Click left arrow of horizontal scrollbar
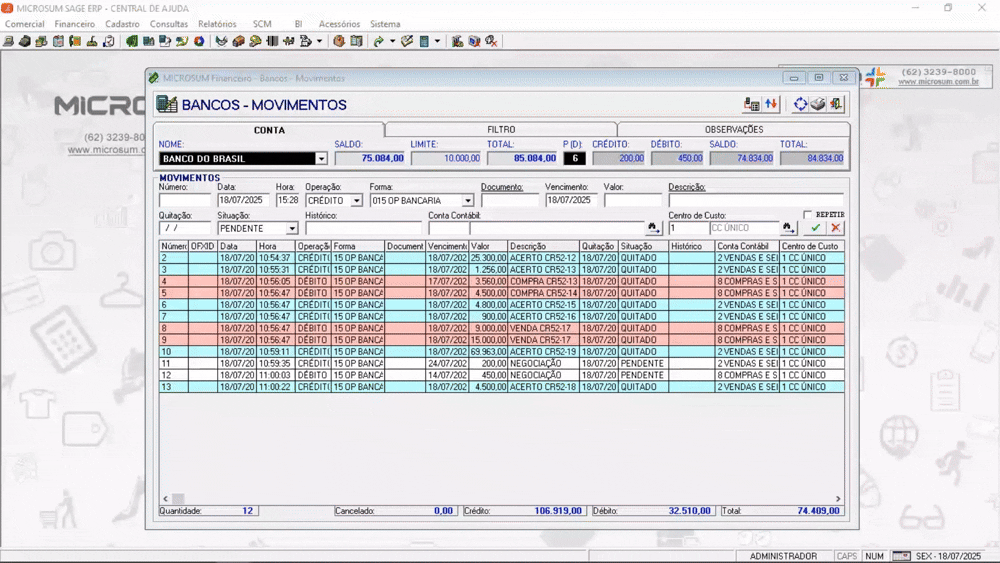1000x563 pixels. (166, 499)
